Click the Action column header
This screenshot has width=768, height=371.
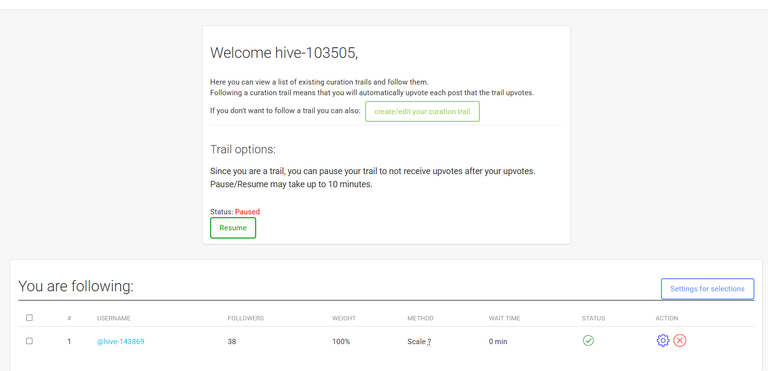click(x=667, y=318)
